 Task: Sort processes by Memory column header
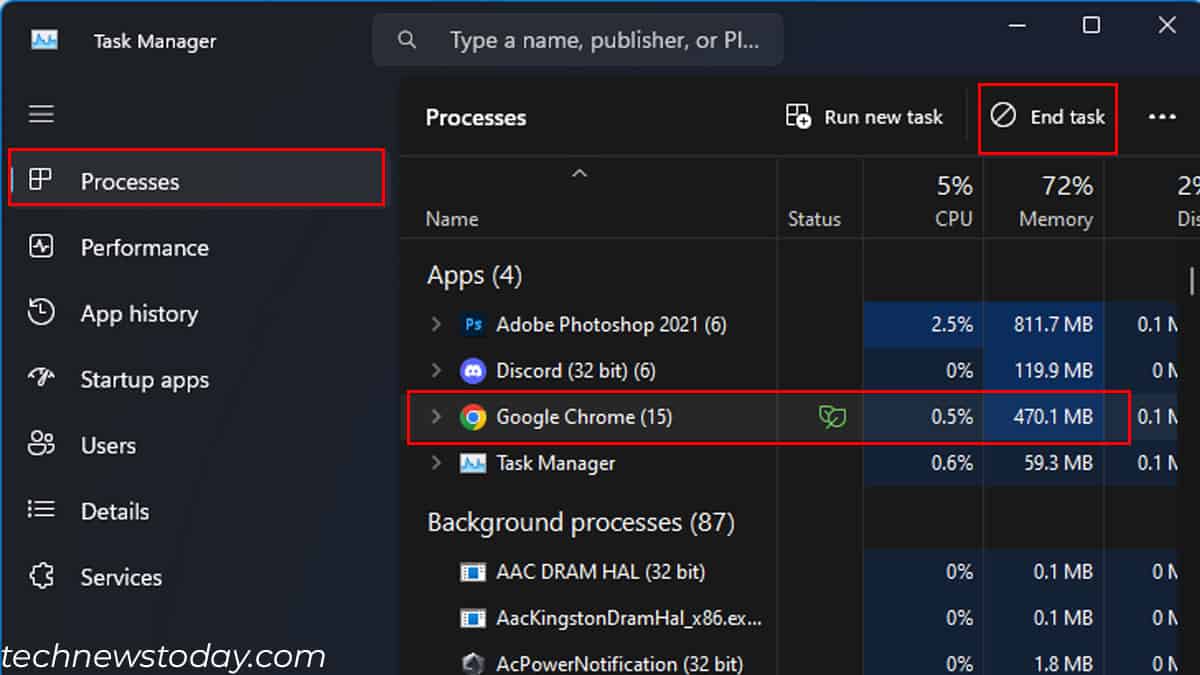click(1055, 201)
